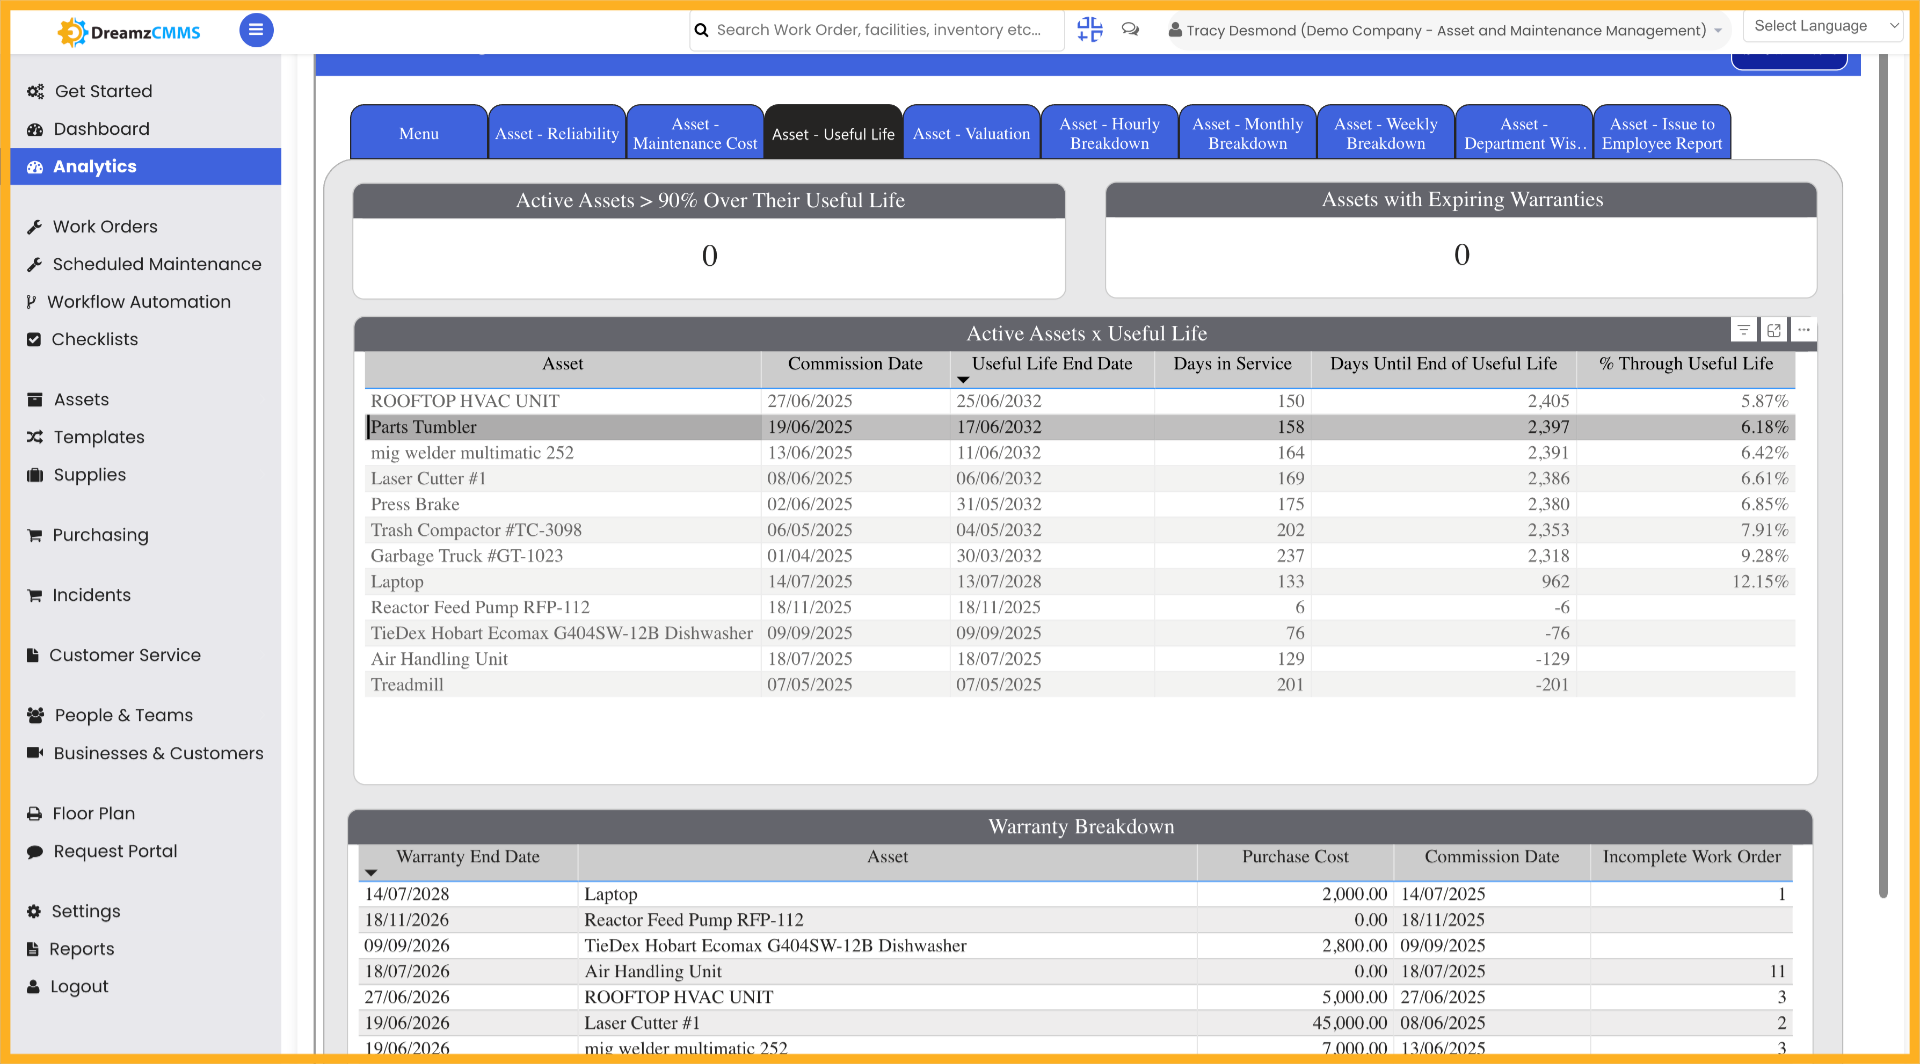The width and height of the screenshot is (1920, 1064).
Task: Click the Reports icon in sidebar
Action: (x=34, y=948)
